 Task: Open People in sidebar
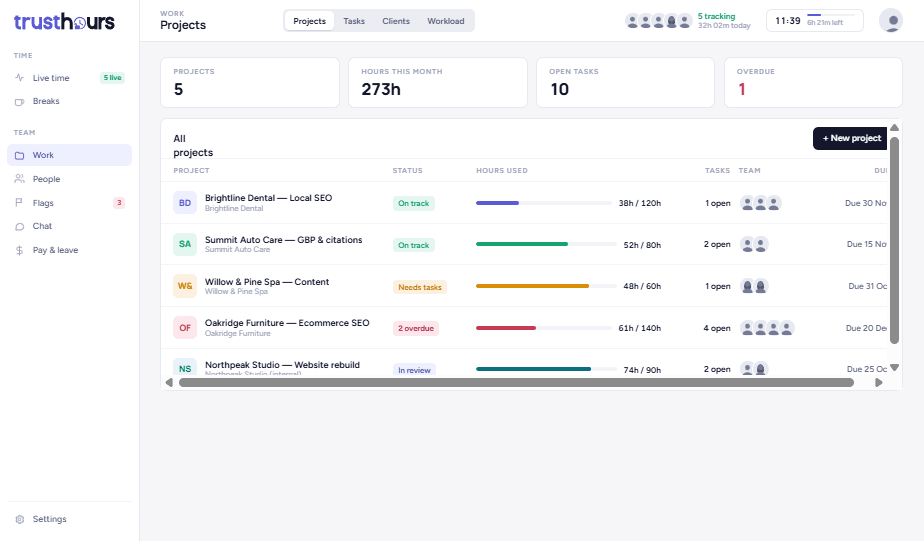(70, 179)
